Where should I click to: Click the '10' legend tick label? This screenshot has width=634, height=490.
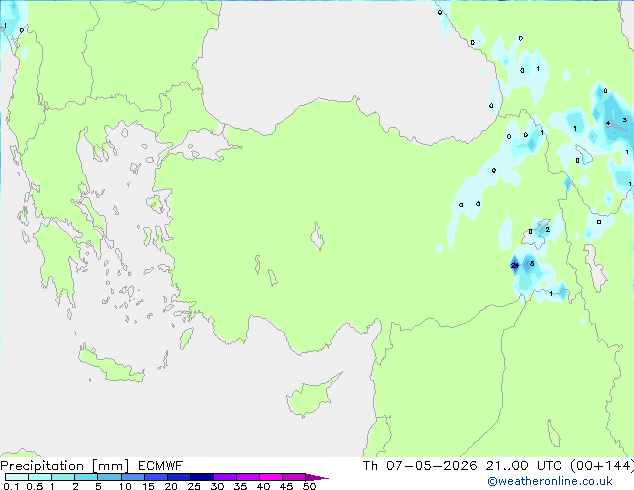(125, 486)
